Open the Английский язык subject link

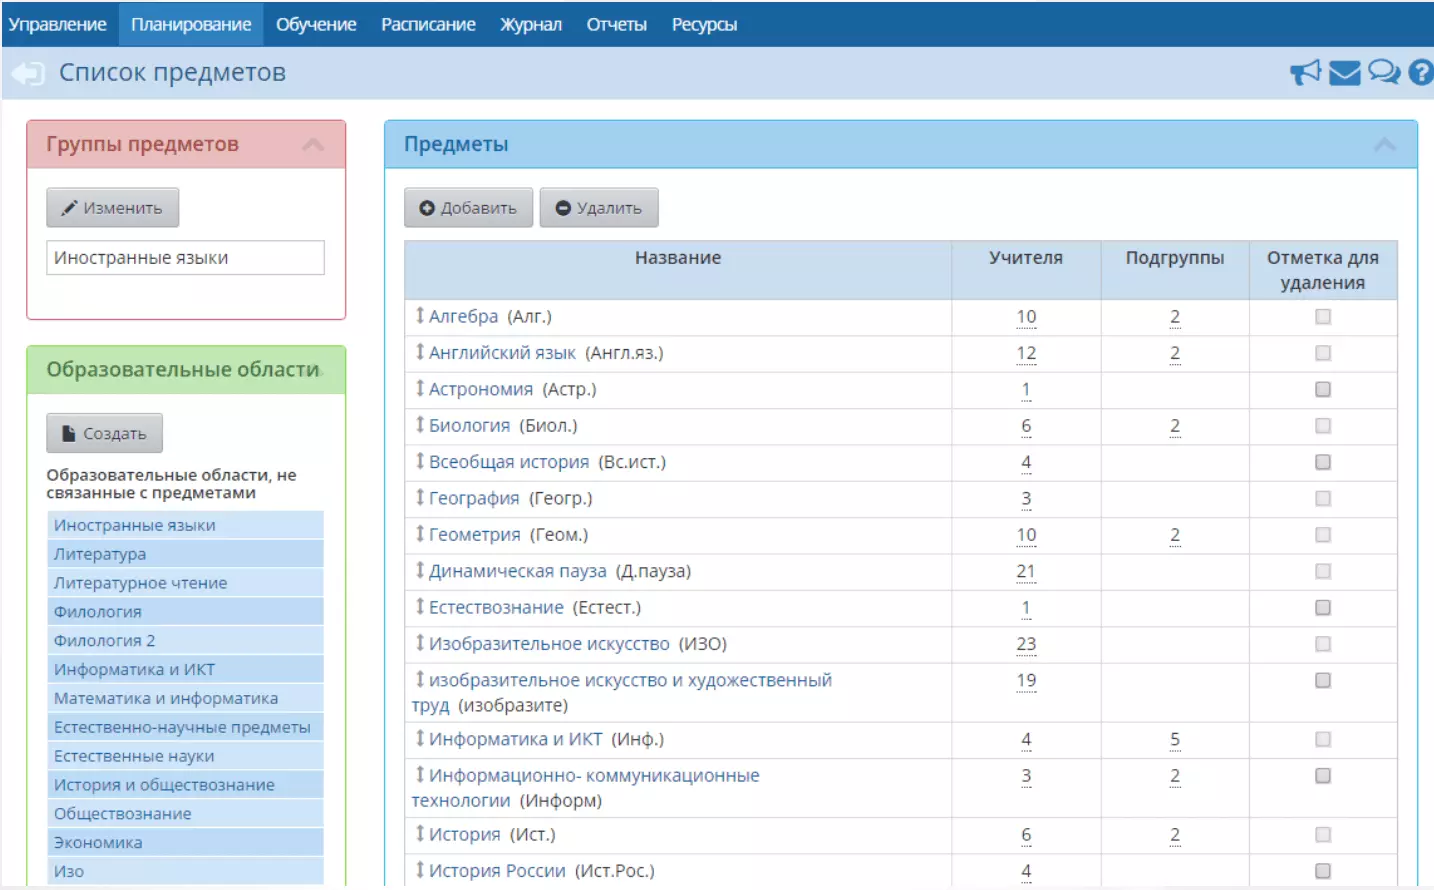502,353
